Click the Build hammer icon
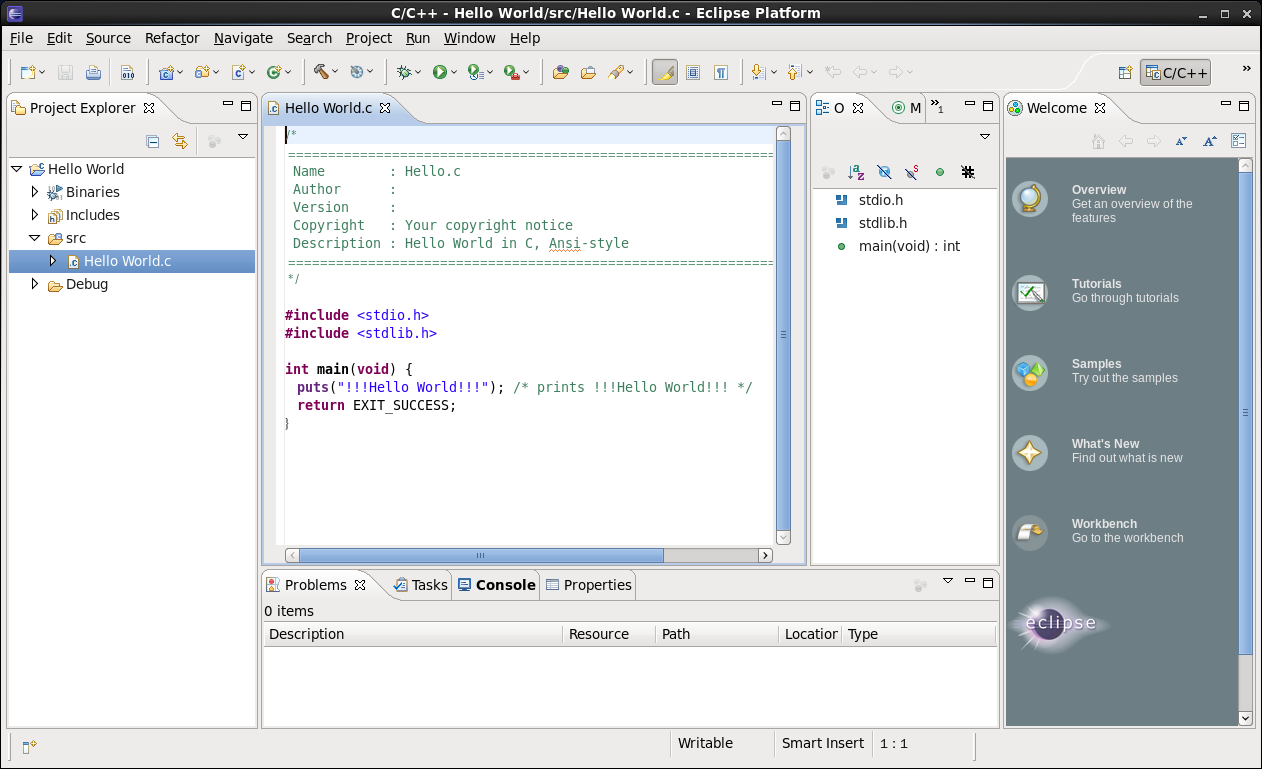The height and width of the screenshot is (769, 1262). [x=321, y=72]
